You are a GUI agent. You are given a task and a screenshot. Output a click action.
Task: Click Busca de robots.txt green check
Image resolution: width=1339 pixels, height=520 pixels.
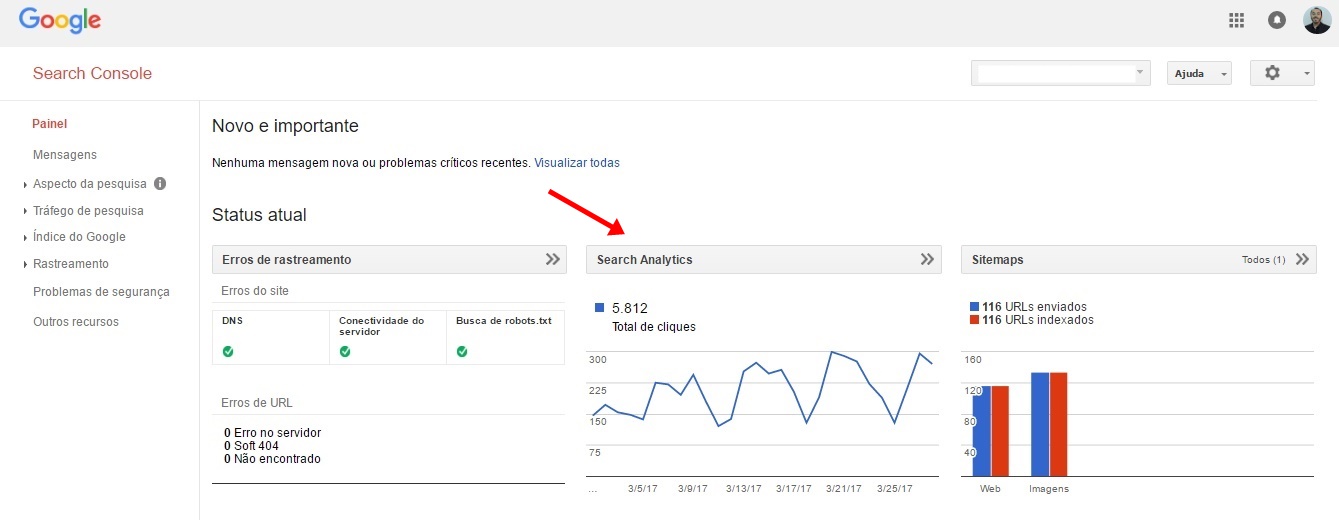[x=462, y=352]
